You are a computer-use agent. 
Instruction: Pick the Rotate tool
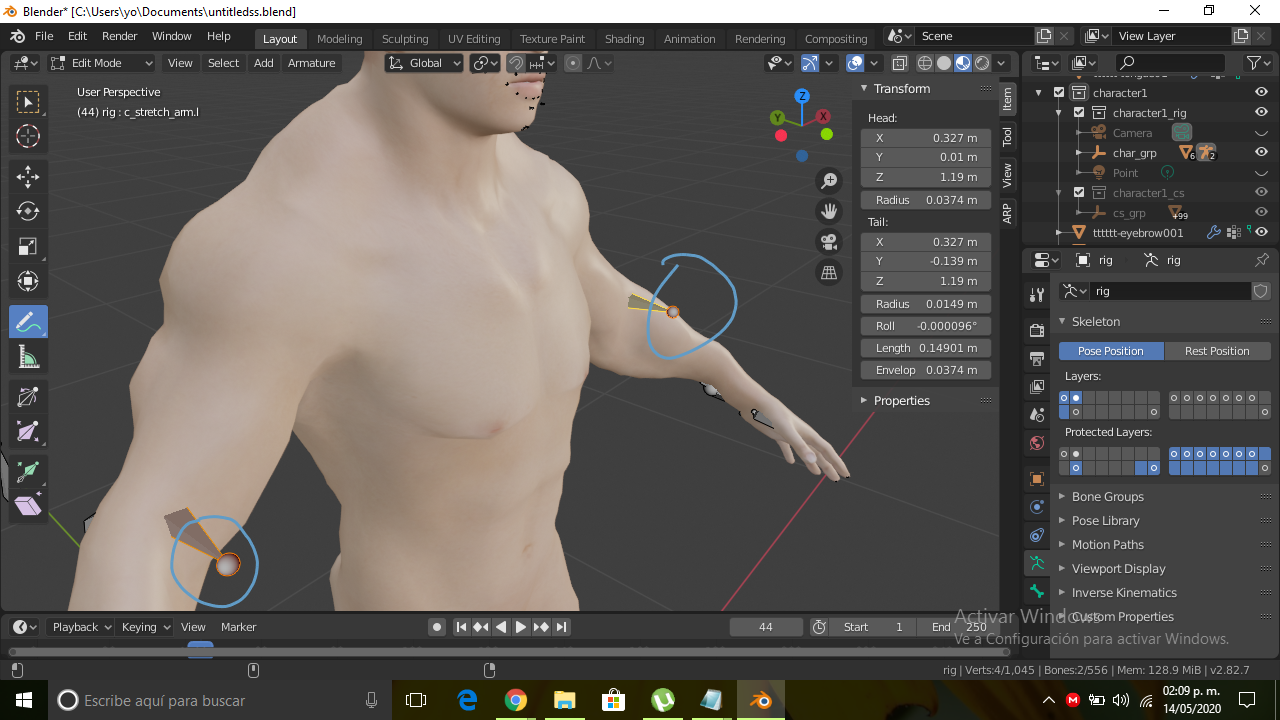point(28,211)
